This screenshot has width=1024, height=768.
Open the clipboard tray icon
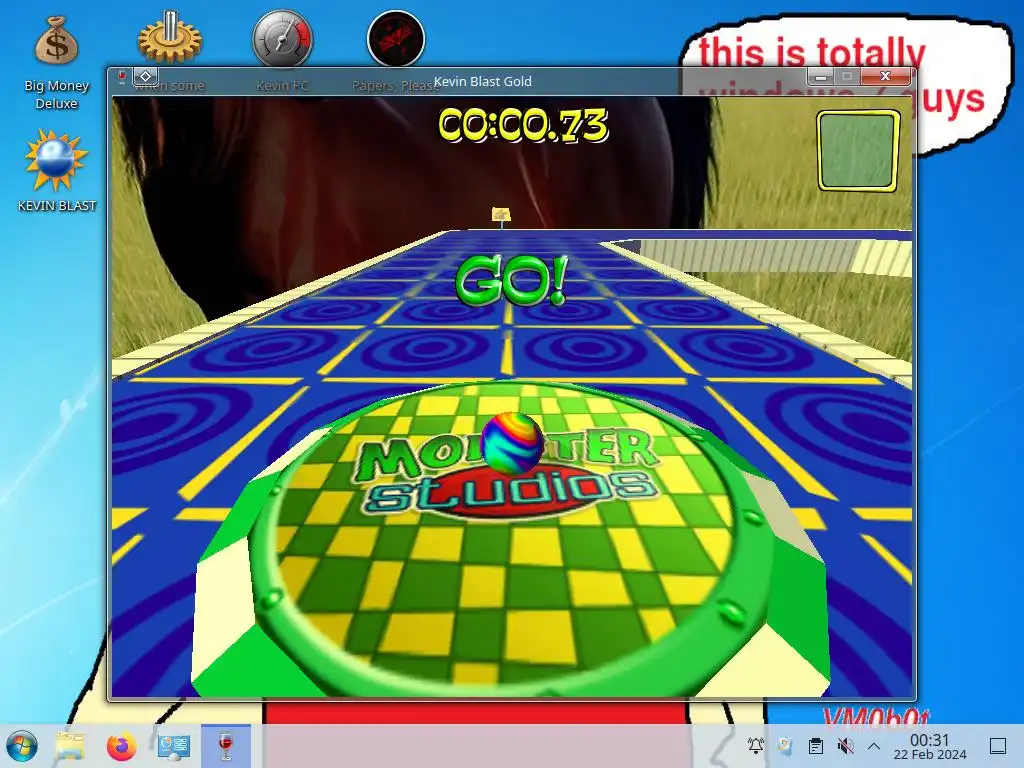tap(815, 745)
